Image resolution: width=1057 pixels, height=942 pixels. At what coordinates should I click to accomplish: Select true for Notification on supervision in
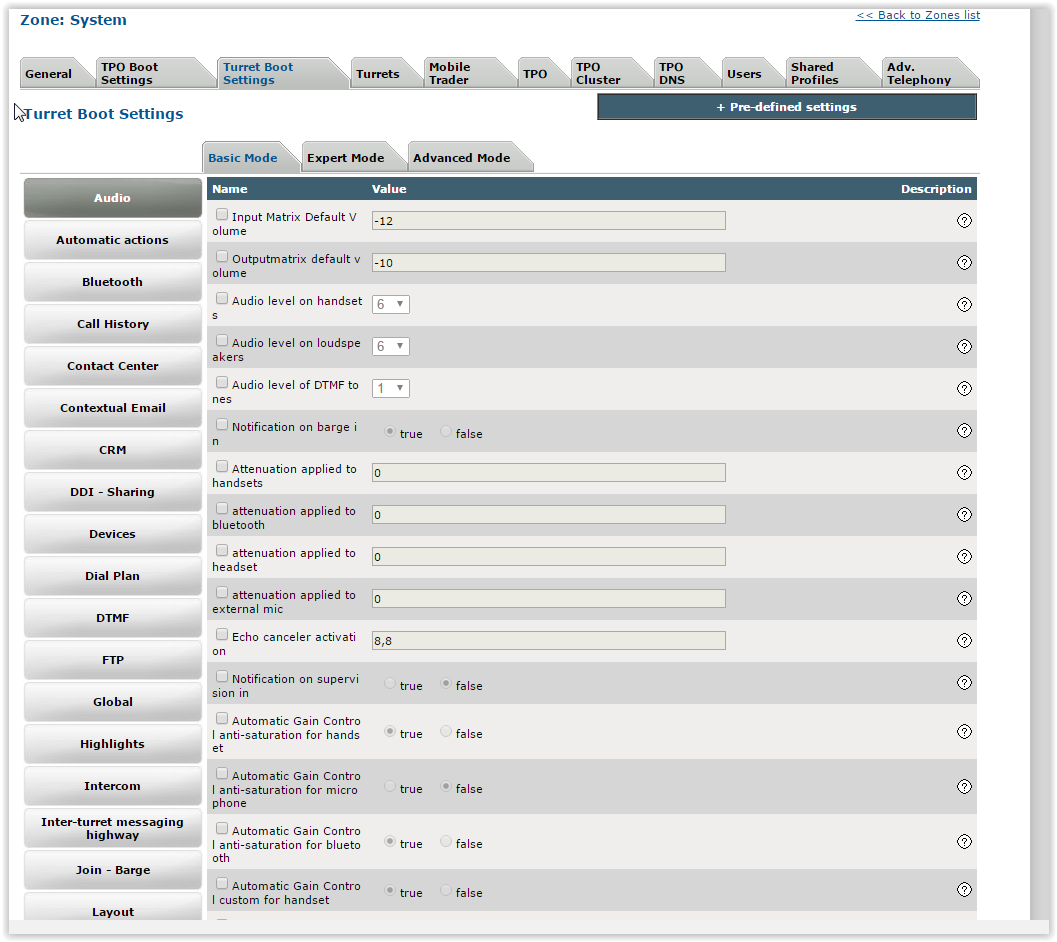click(x=390, y=683)
